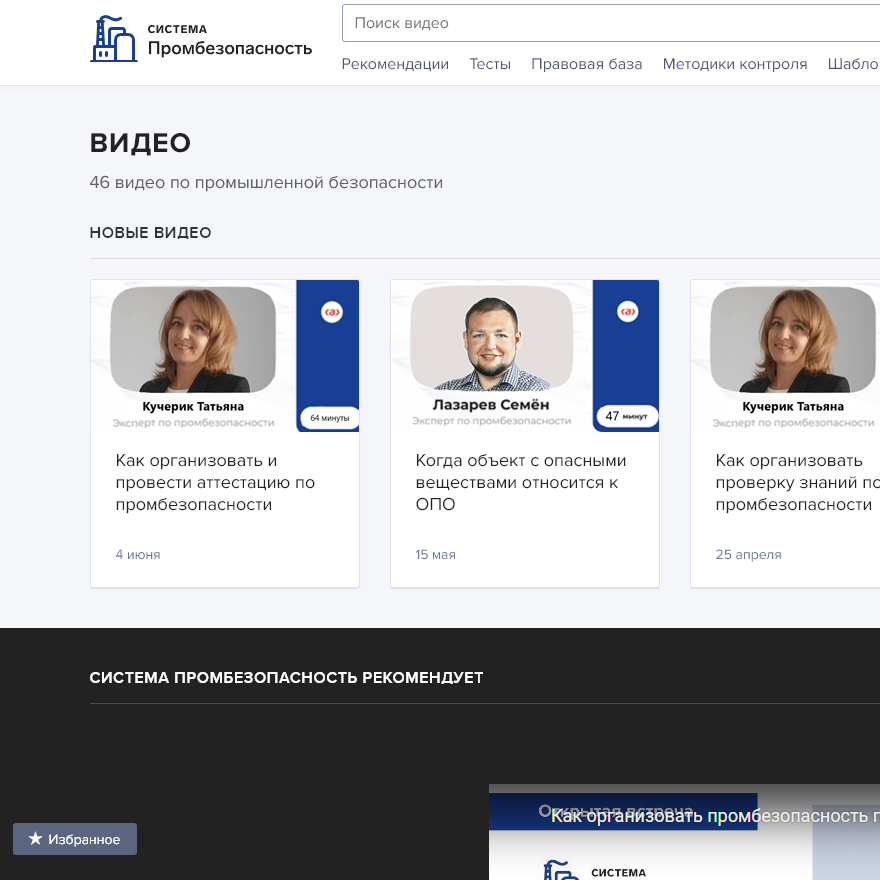Click '46 видео по промышленной безопасности' text
This screenshot has width=880, height=880.
pos(266,182)
